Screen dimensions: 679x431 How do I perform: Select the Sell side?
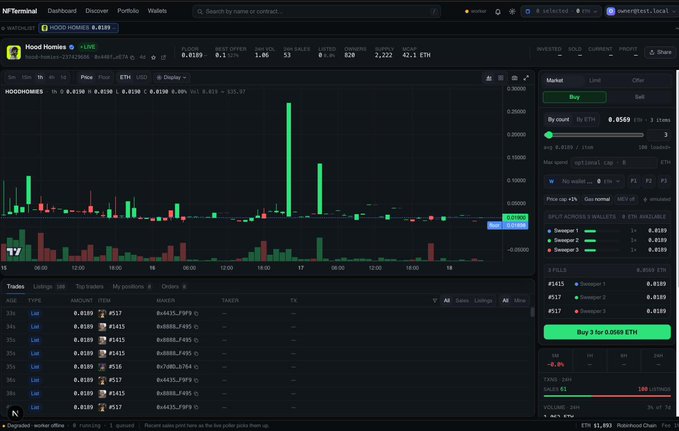(639, 97)
